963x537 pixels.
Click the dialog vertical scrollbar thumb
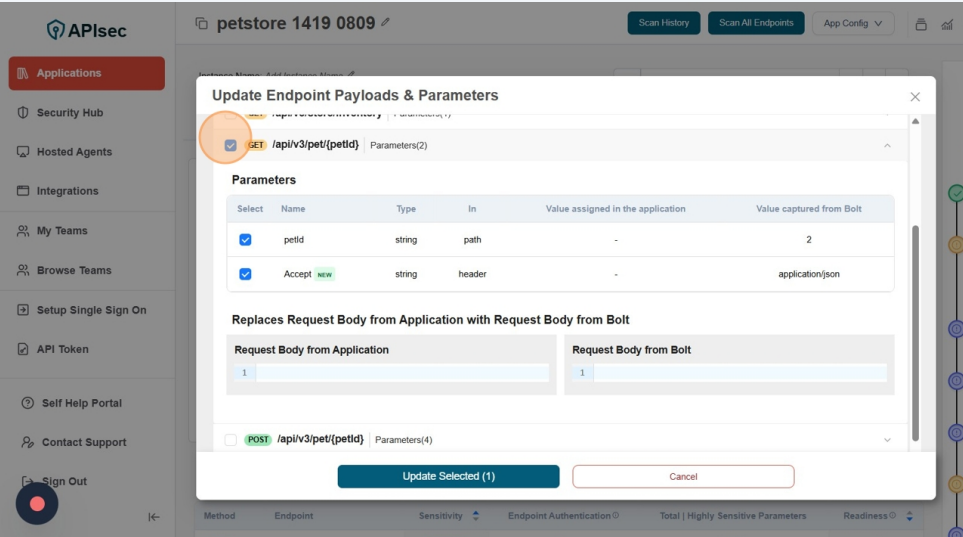pos(915,333)
